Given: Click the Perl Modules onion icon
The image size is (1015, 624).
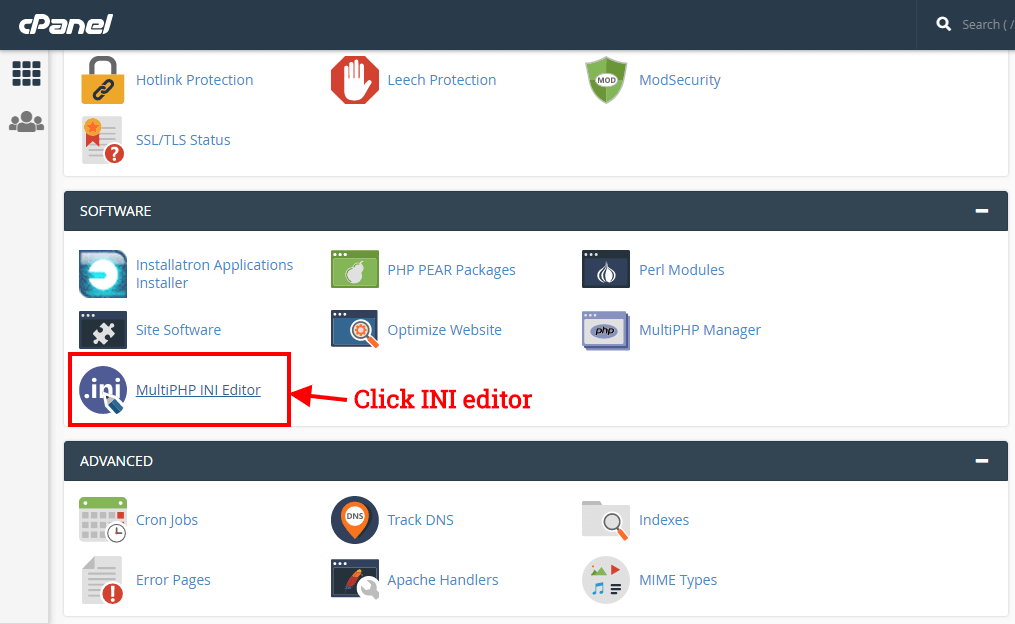Looking at the screenshot, I should coord(606,269).
